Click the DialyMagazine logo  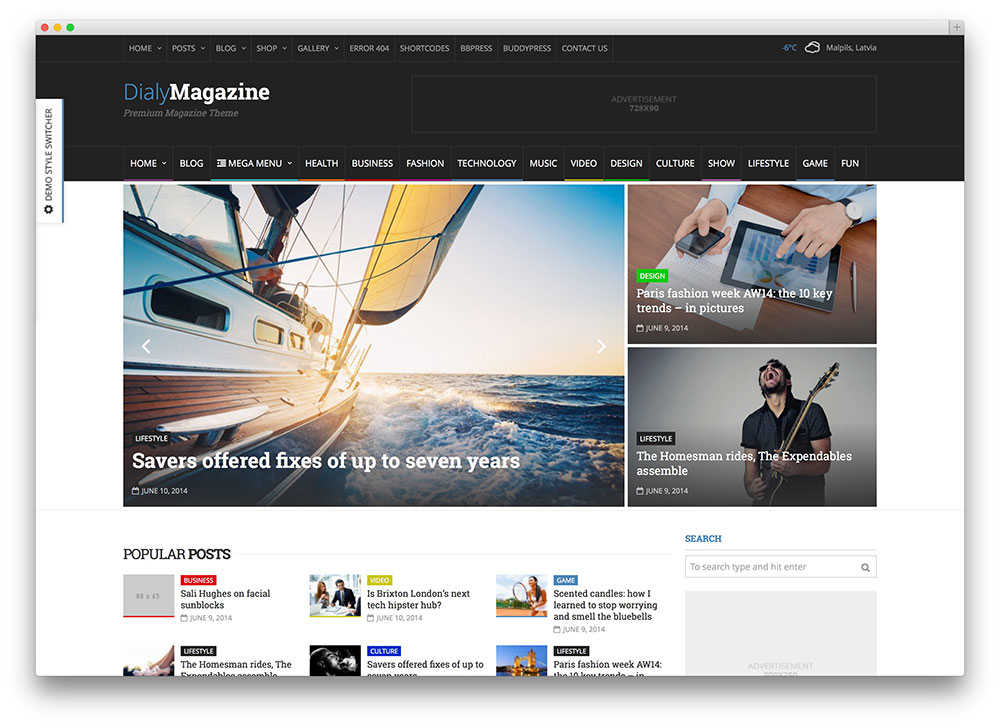(196, 92)
